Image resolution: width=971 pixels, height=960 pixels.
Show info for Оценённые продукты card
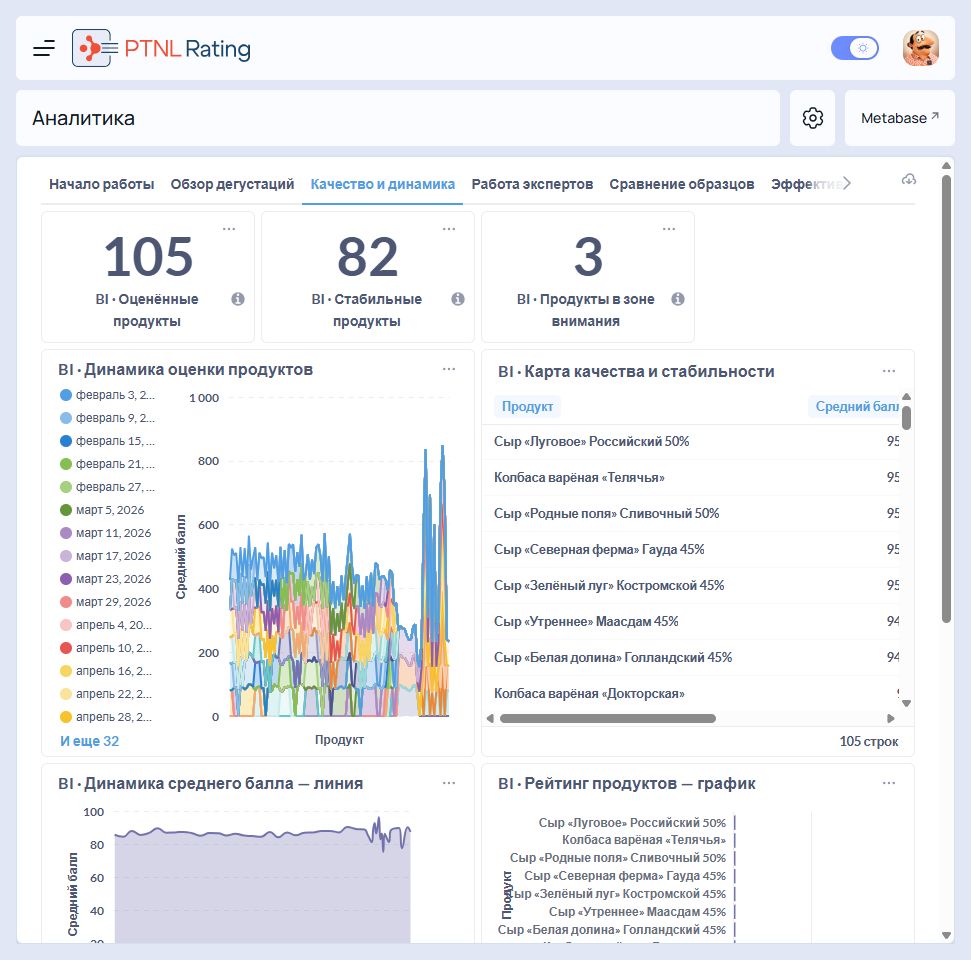point(238,299)
